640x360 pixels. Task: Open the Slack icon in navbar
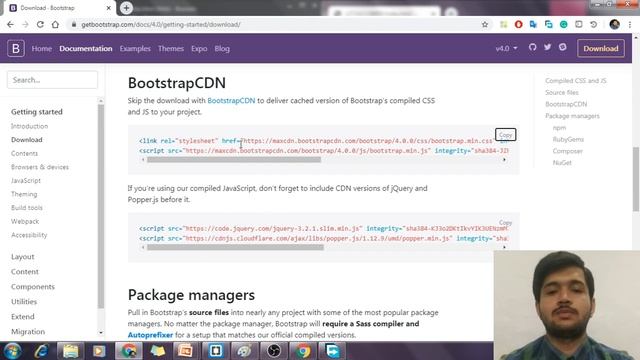pyautogui.click(x=563, y=47)
